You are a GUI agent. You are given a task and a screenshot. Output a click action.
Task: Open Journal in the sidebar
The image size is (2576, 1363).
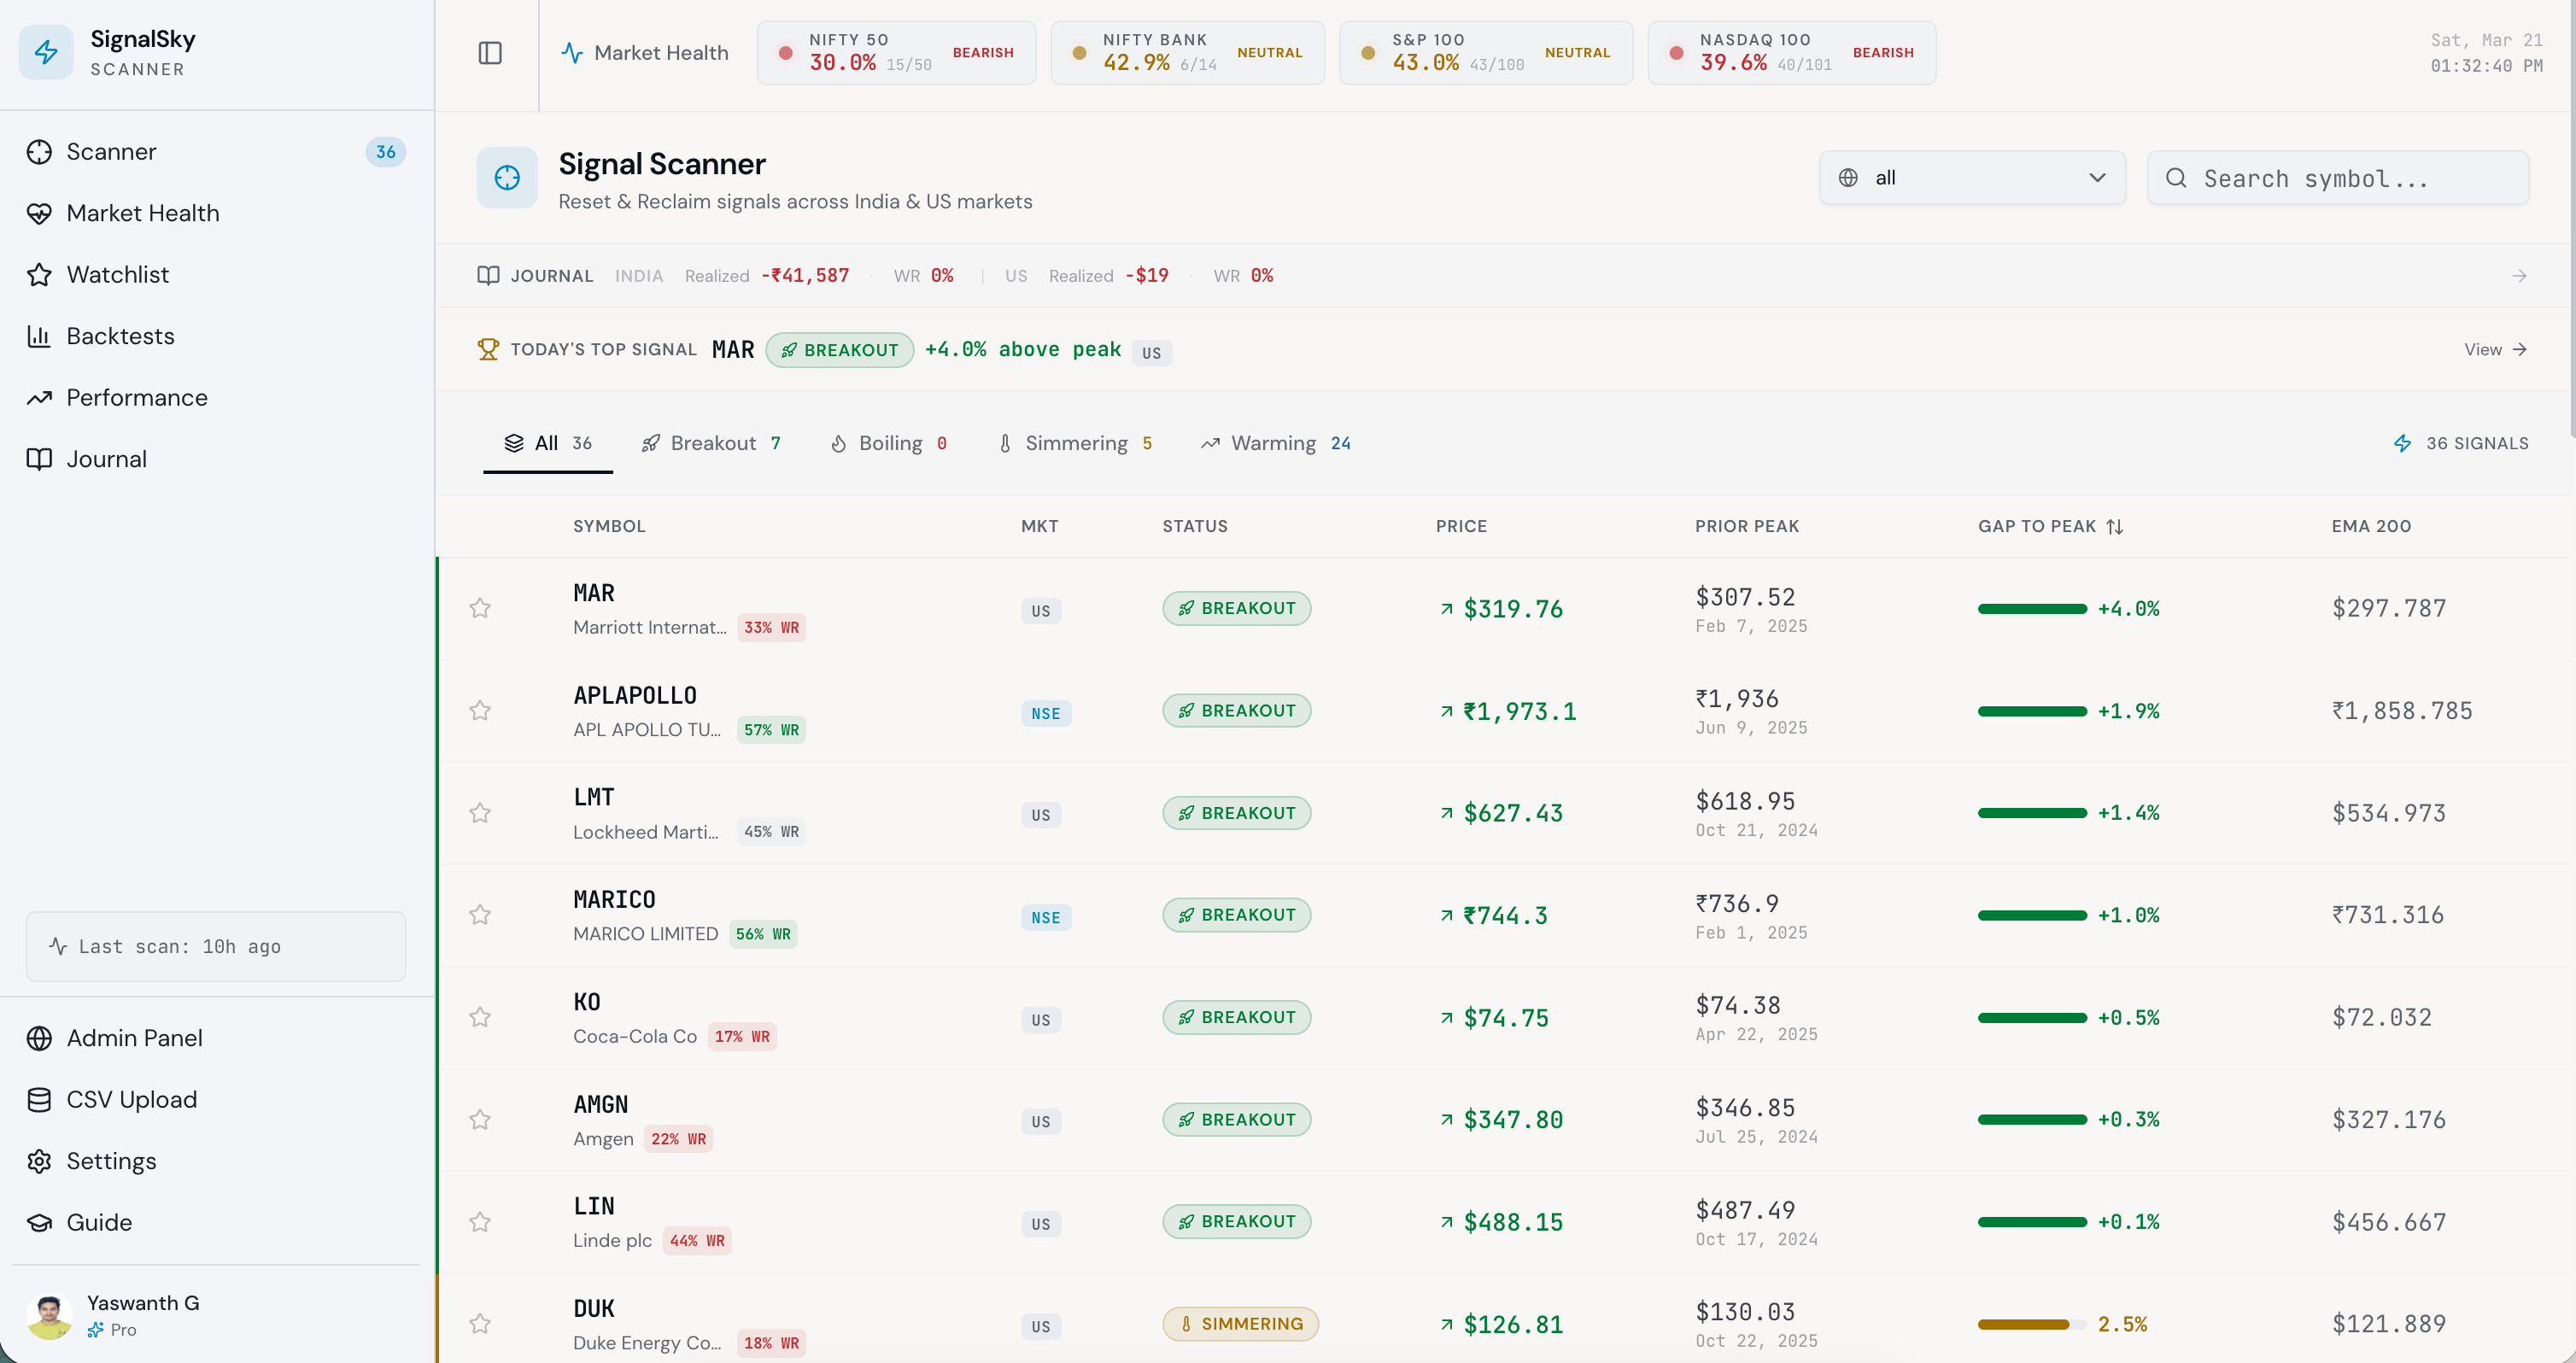[216, 459]
